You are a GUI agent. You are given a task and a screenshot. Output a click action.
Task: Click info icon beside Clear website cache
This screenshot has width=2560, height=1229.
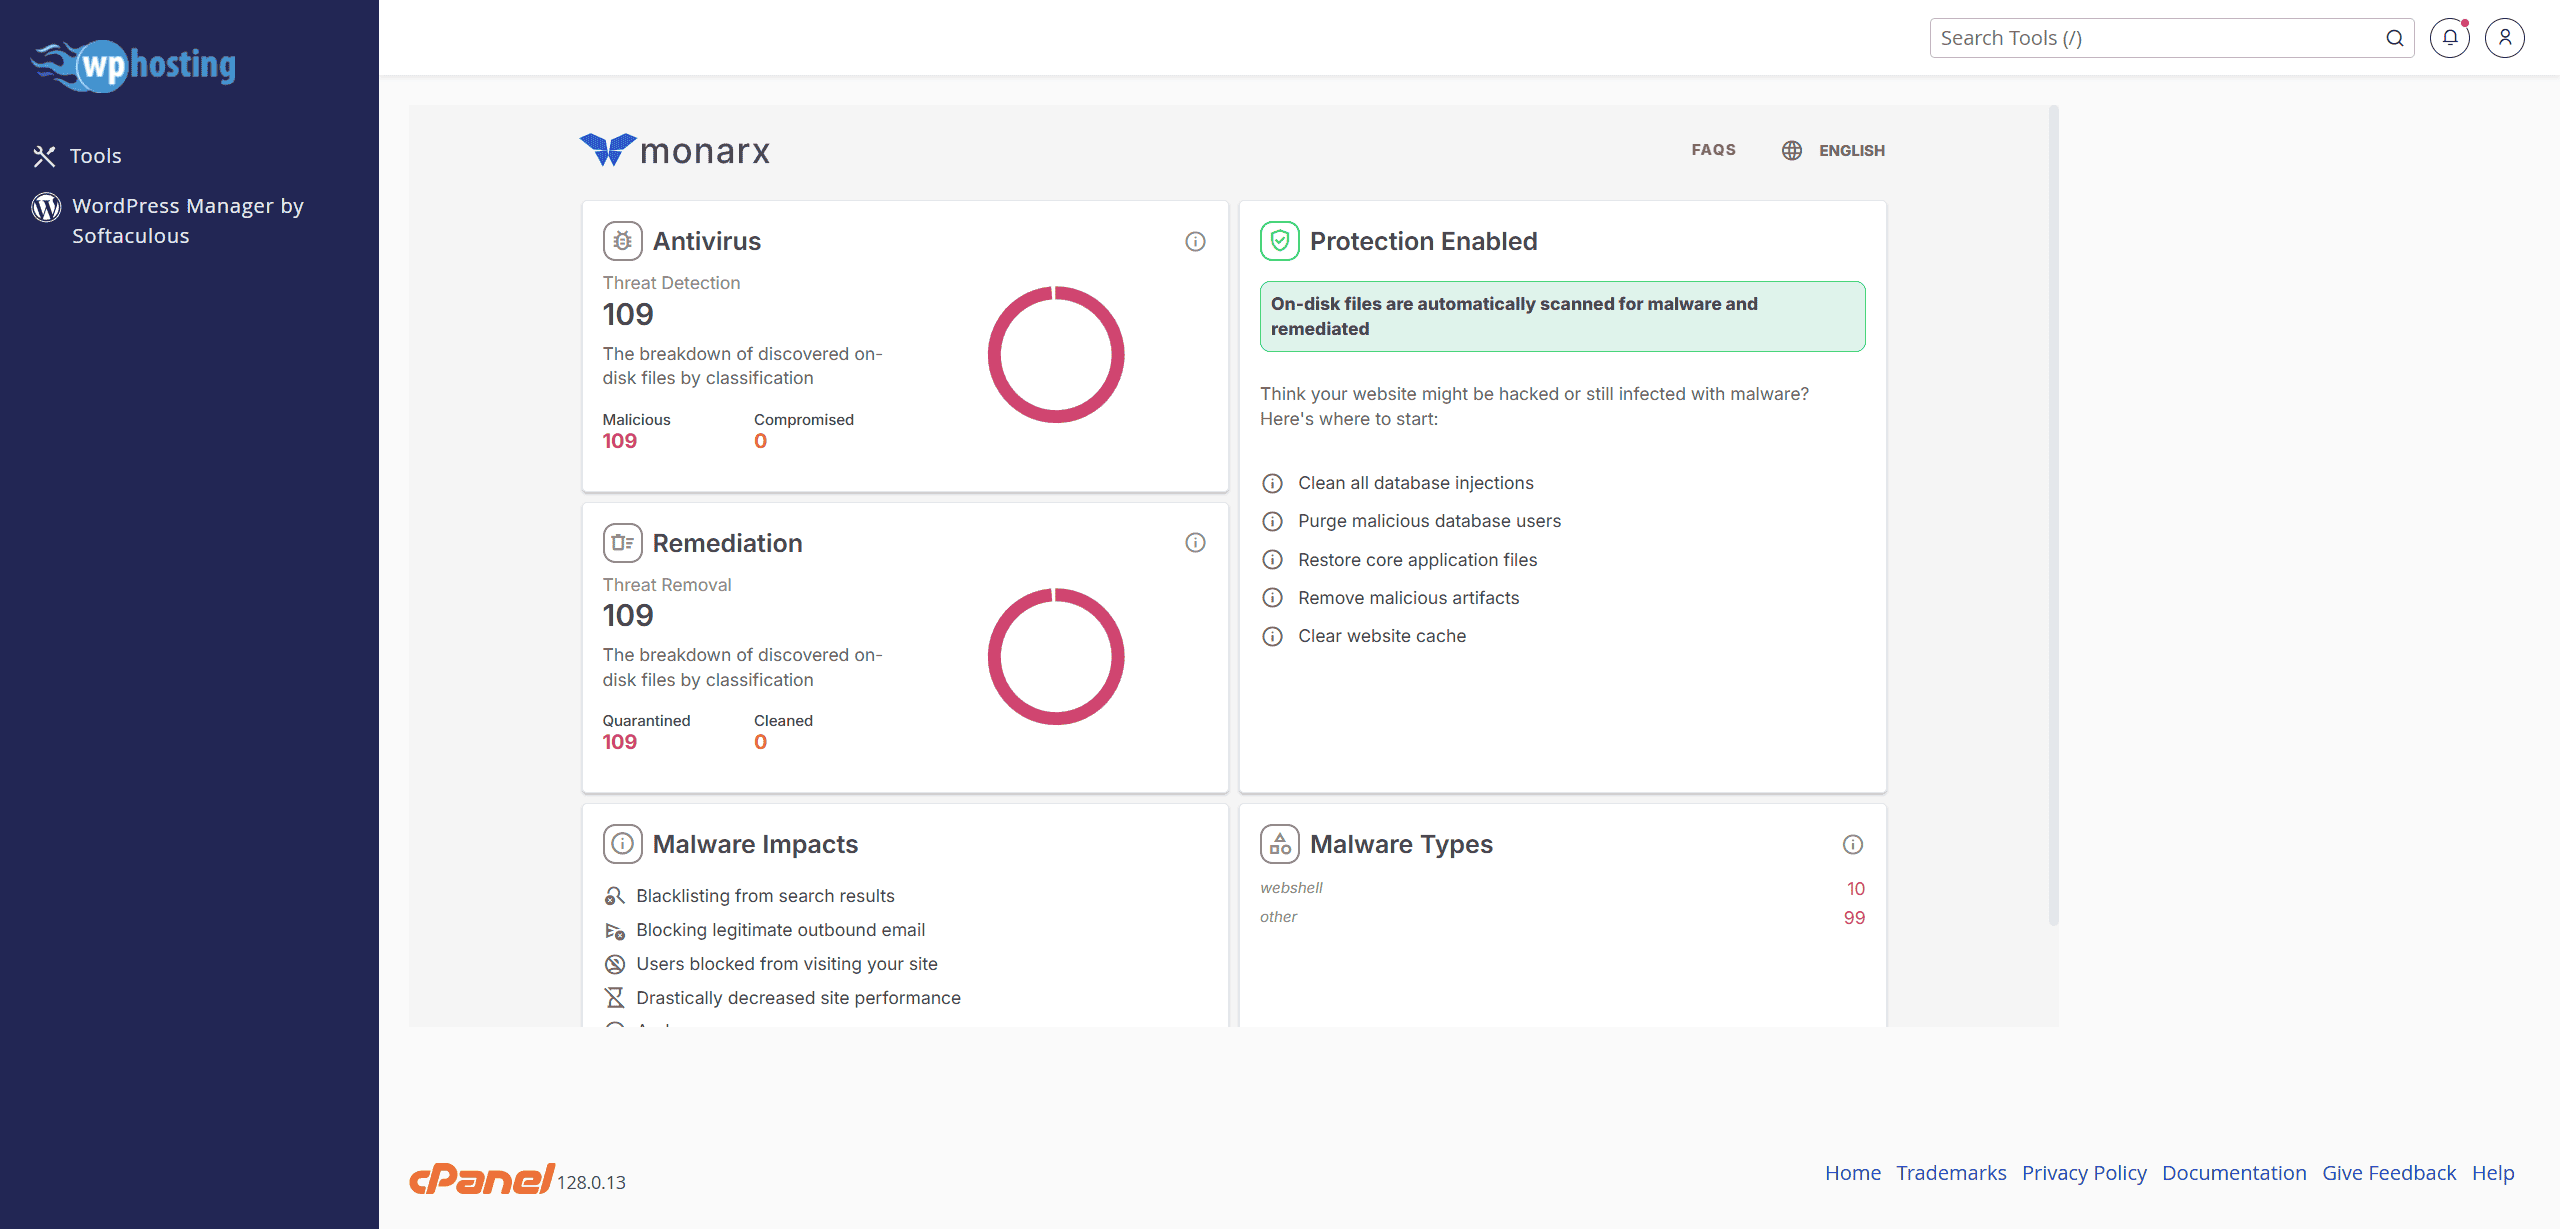[x=1272, y=636]
